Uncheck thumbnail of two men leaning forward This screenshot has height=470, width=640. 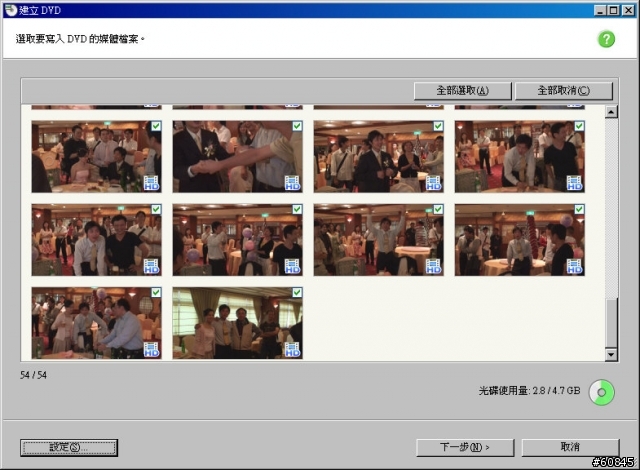(x=156, y=209)
